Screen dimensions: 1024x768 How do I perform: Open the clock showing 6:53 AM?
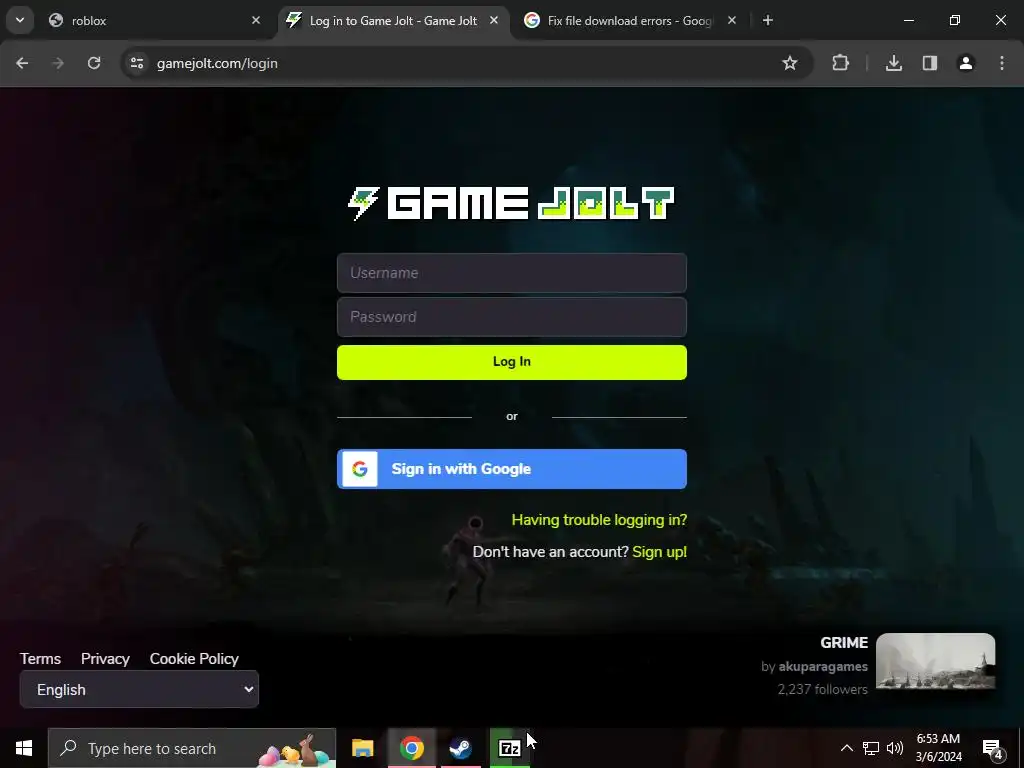pyautogui.click(x=938, y=748)
